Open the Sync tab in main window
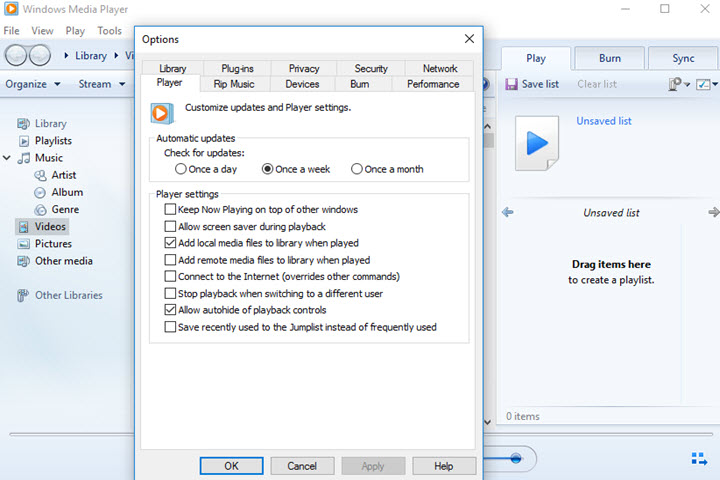This screenshot has width=720, height=480. 683,58
